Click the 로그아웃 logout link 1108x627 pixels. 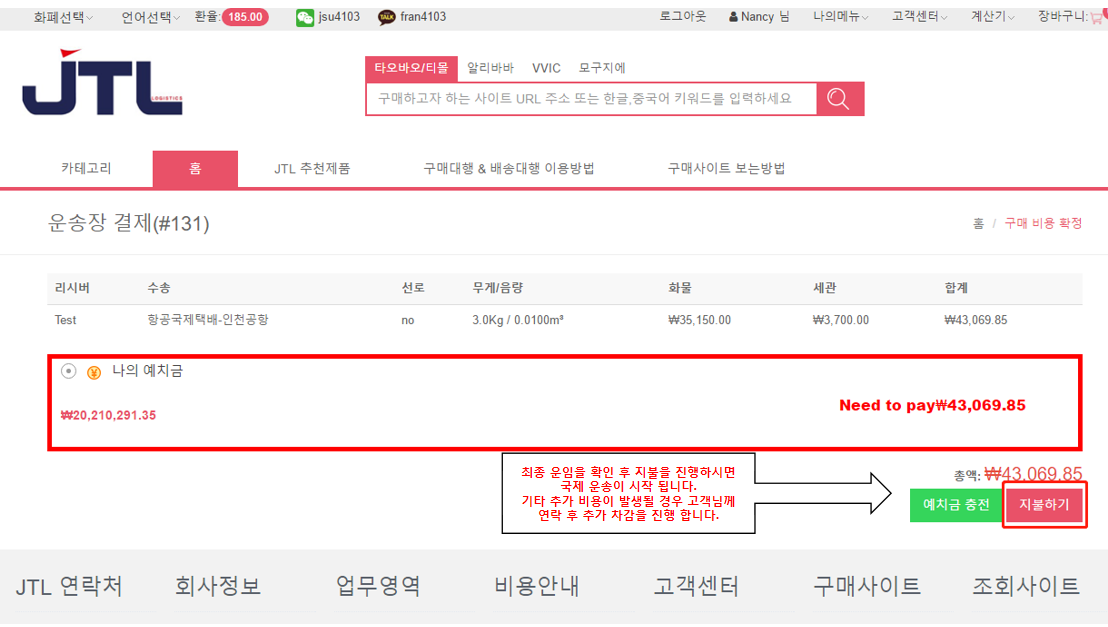[x=682, y=17]
